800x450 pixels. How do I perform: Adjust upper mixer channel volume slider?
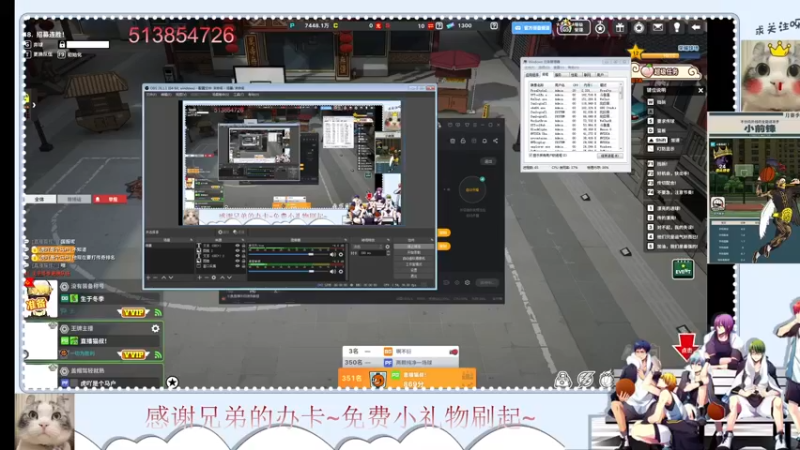(x=289, y=254)
